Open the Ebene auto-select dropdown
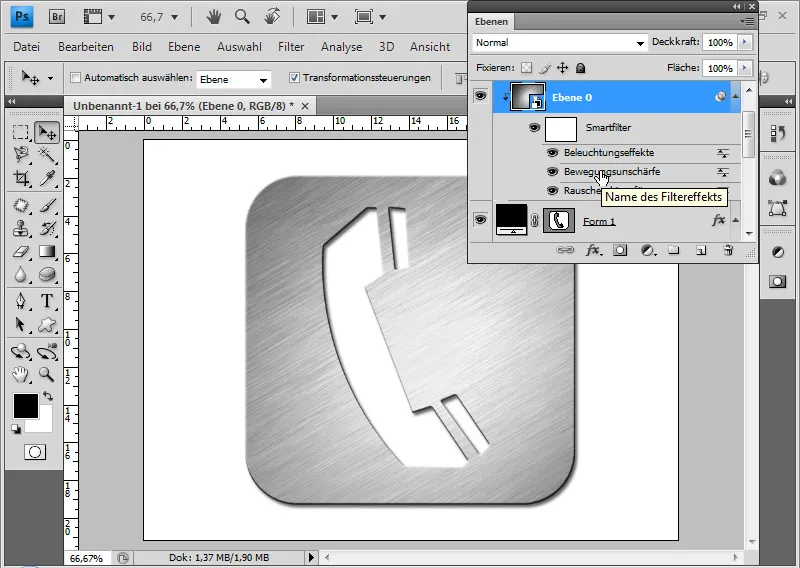 tap(234, 80)
